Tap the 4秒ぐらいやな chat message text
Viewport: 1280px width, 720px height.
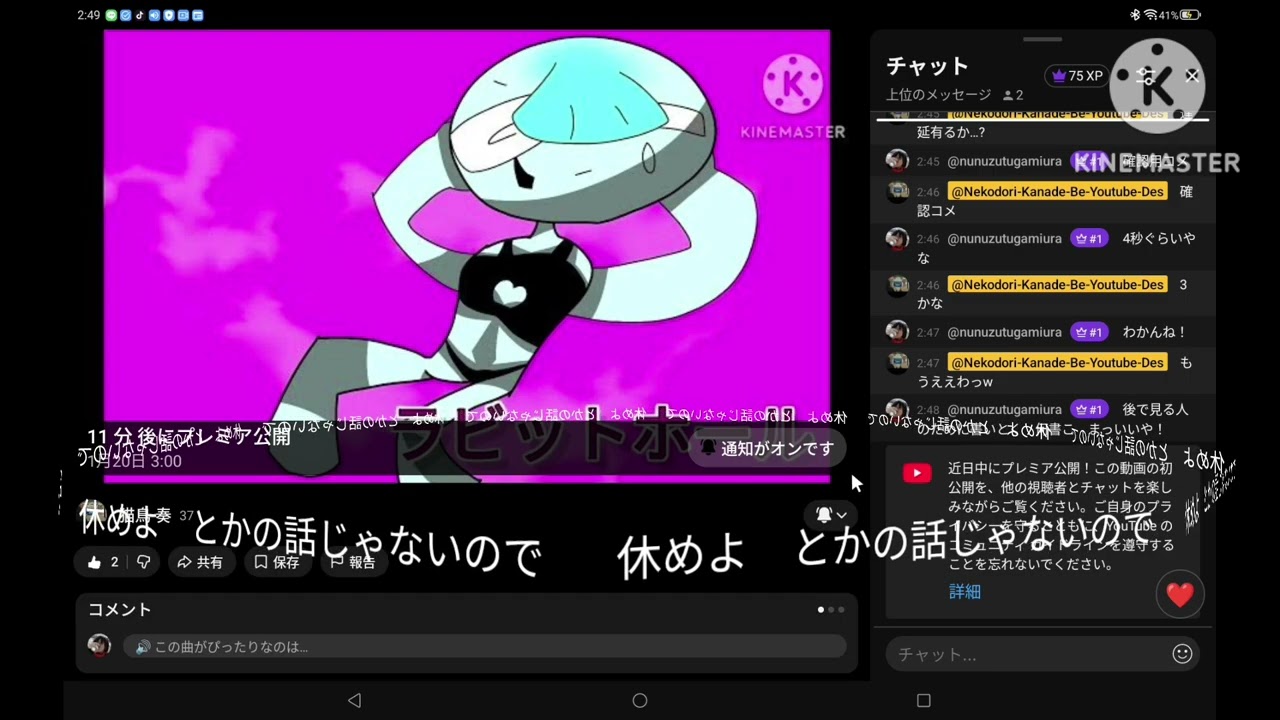coord(1057,248)
